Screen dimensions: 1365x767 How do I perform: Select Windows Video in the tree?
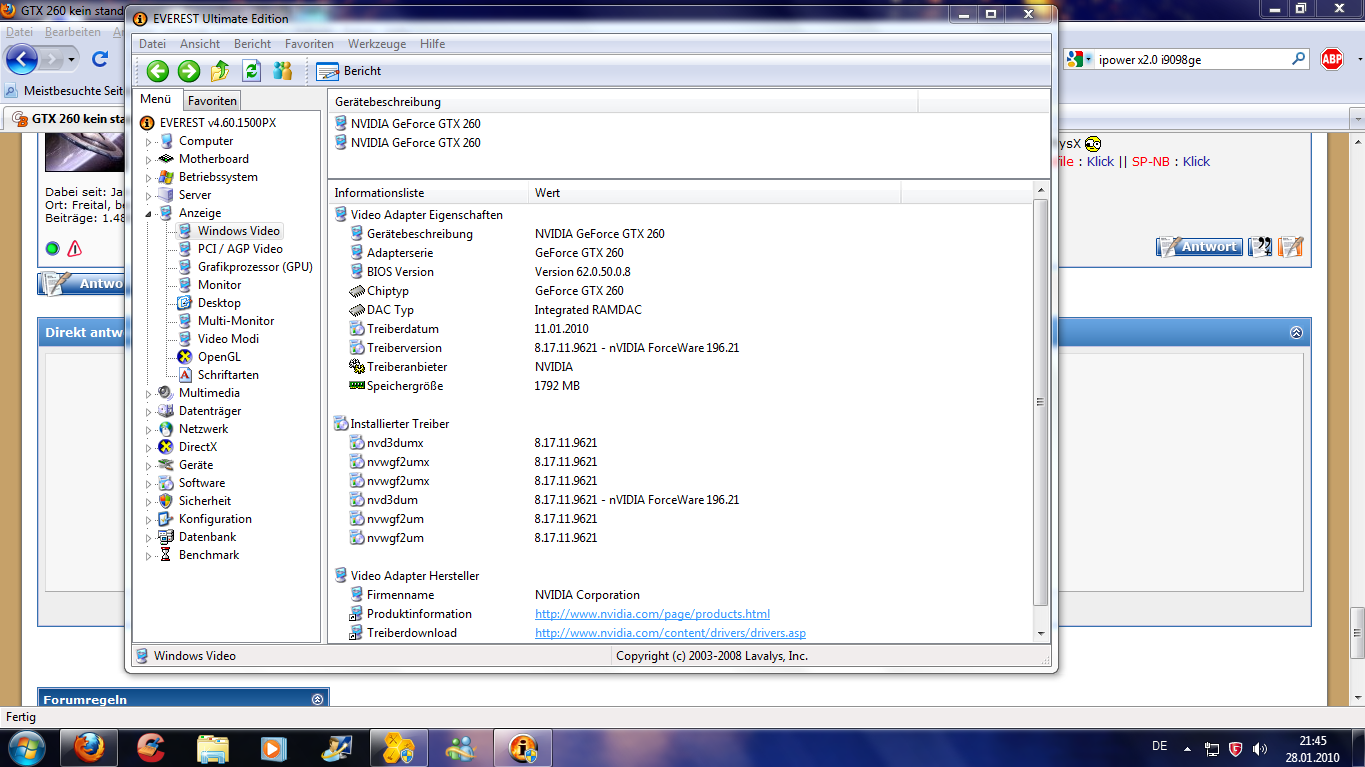coord(238,231)
